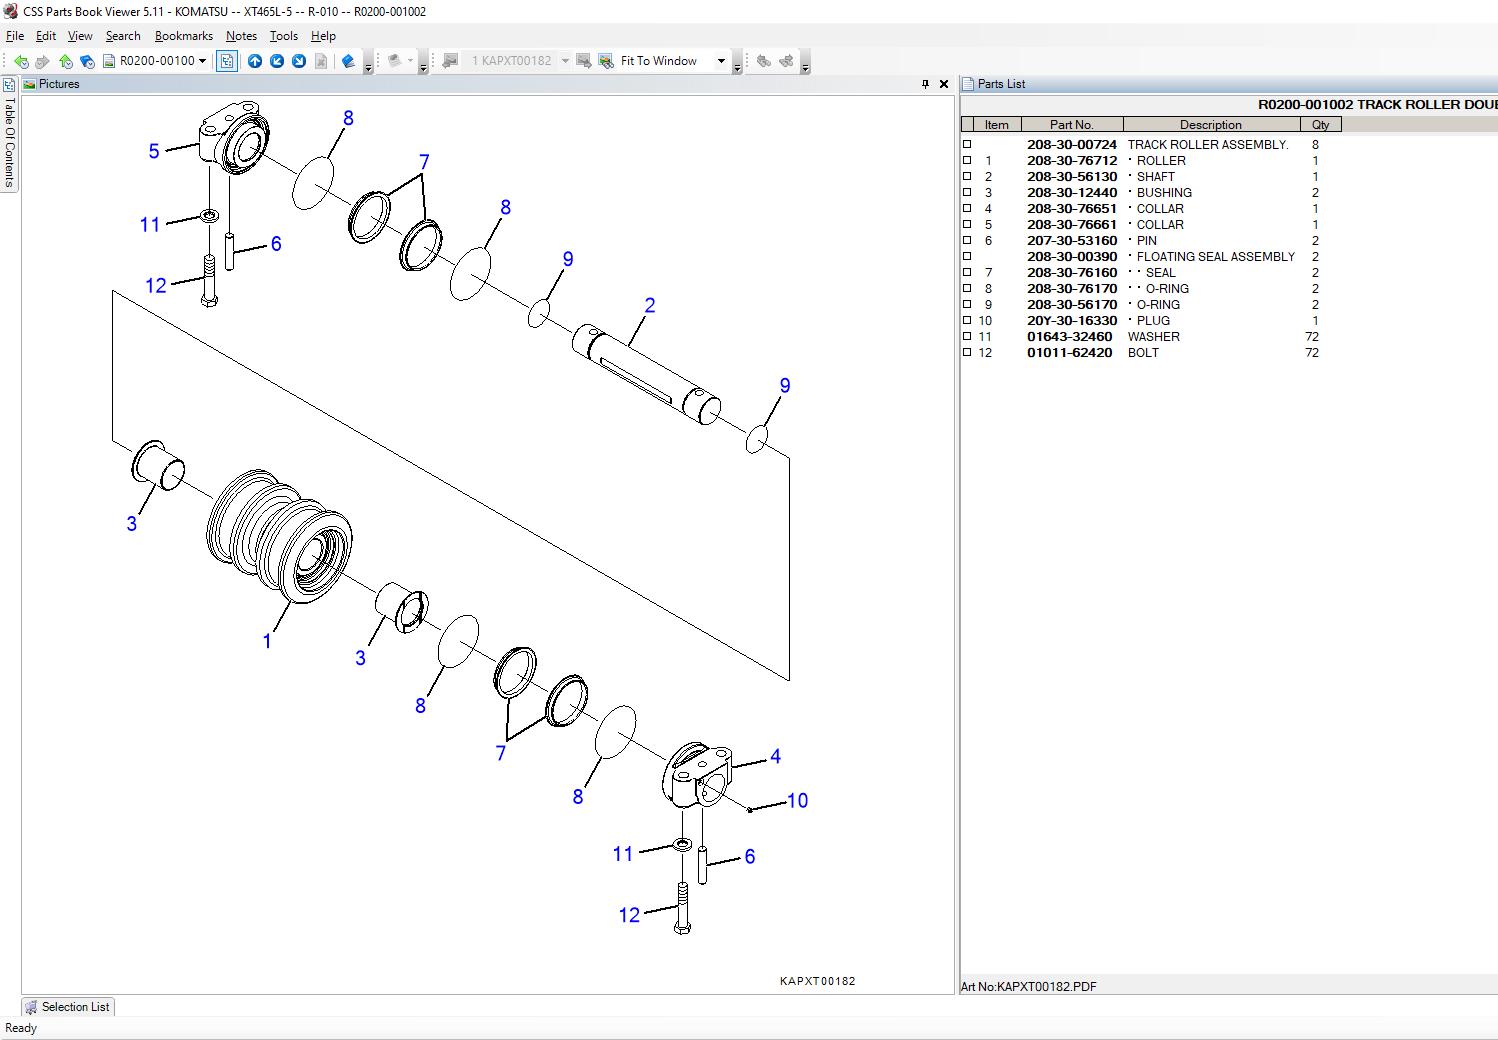Screen dimensions: 1498x1040
Task: Open the Tools menu
Action: click(283, 36)
